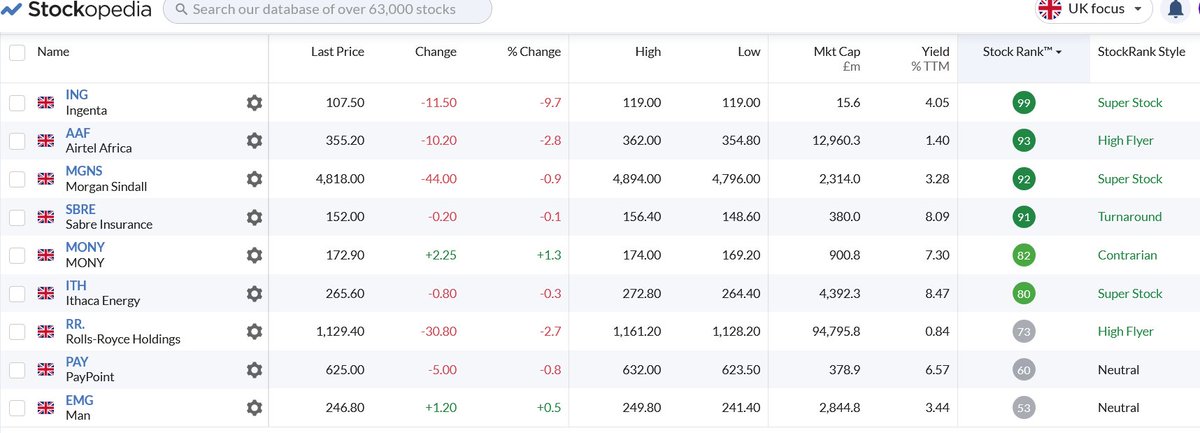Tick the checkbox for Airtel Africa

(17, 140)
